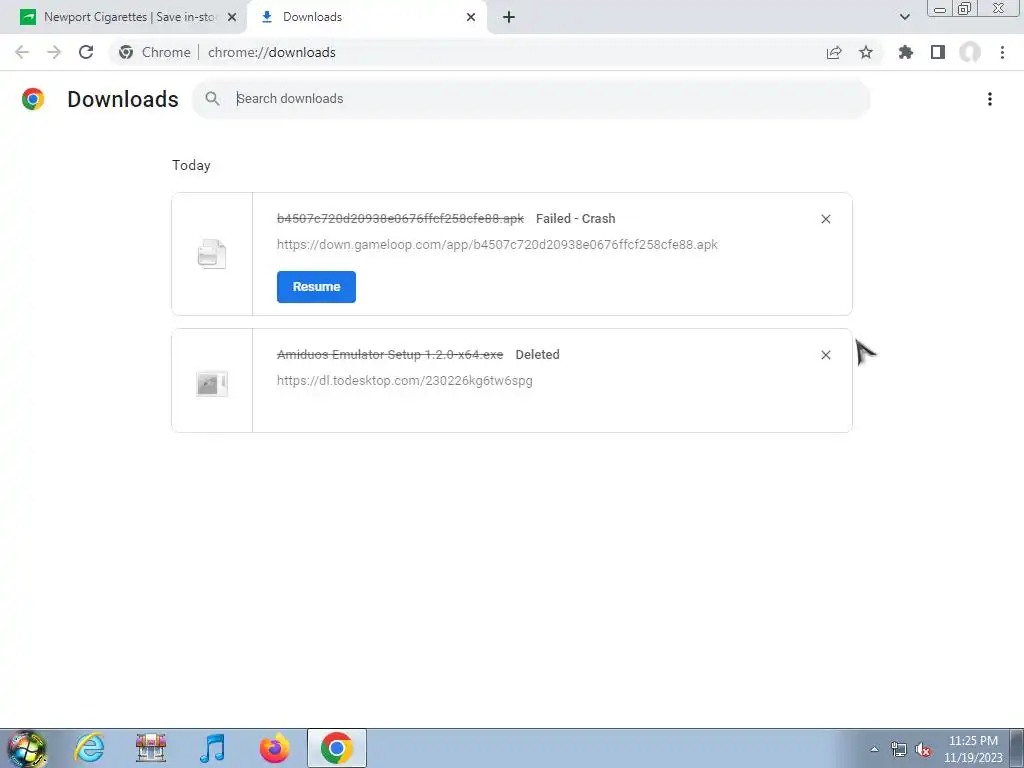The width and height of the screenshot is (1024, 768).
Task: Reload the page with refresh icon
Action: pyautogui.click(x=86, y=52)
